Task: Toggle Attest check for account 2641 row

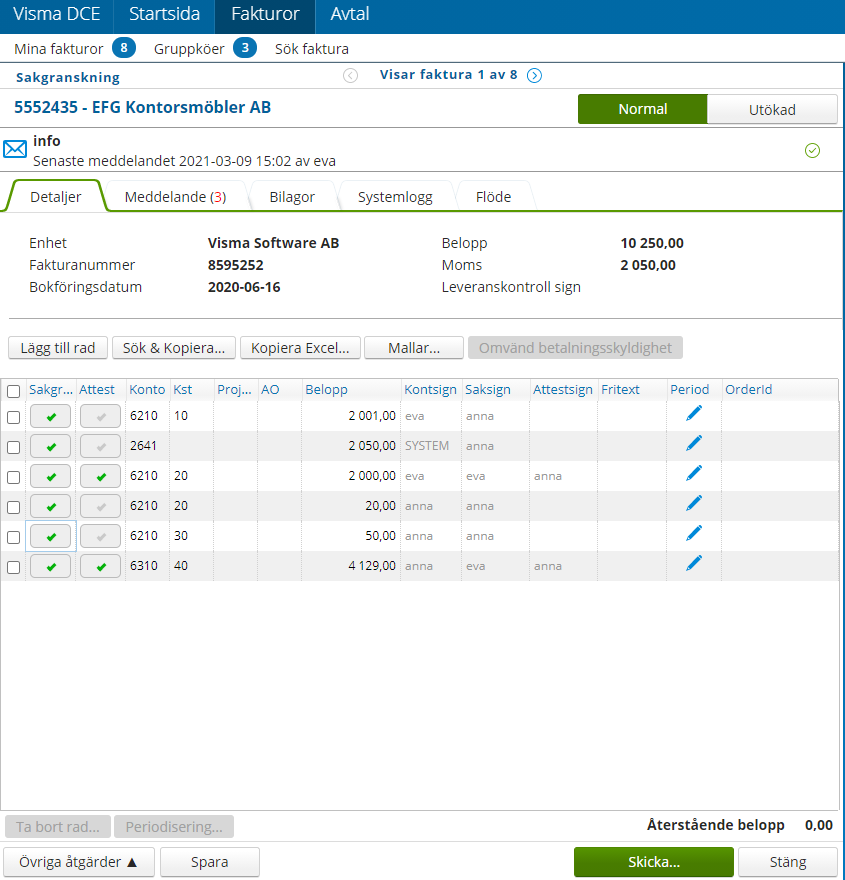Action: [100, 446]
